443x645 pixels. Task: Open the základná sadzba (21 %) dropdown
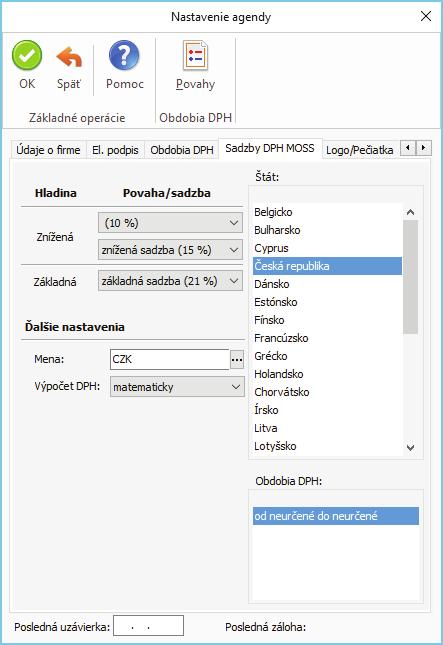(x=170, y=281)
